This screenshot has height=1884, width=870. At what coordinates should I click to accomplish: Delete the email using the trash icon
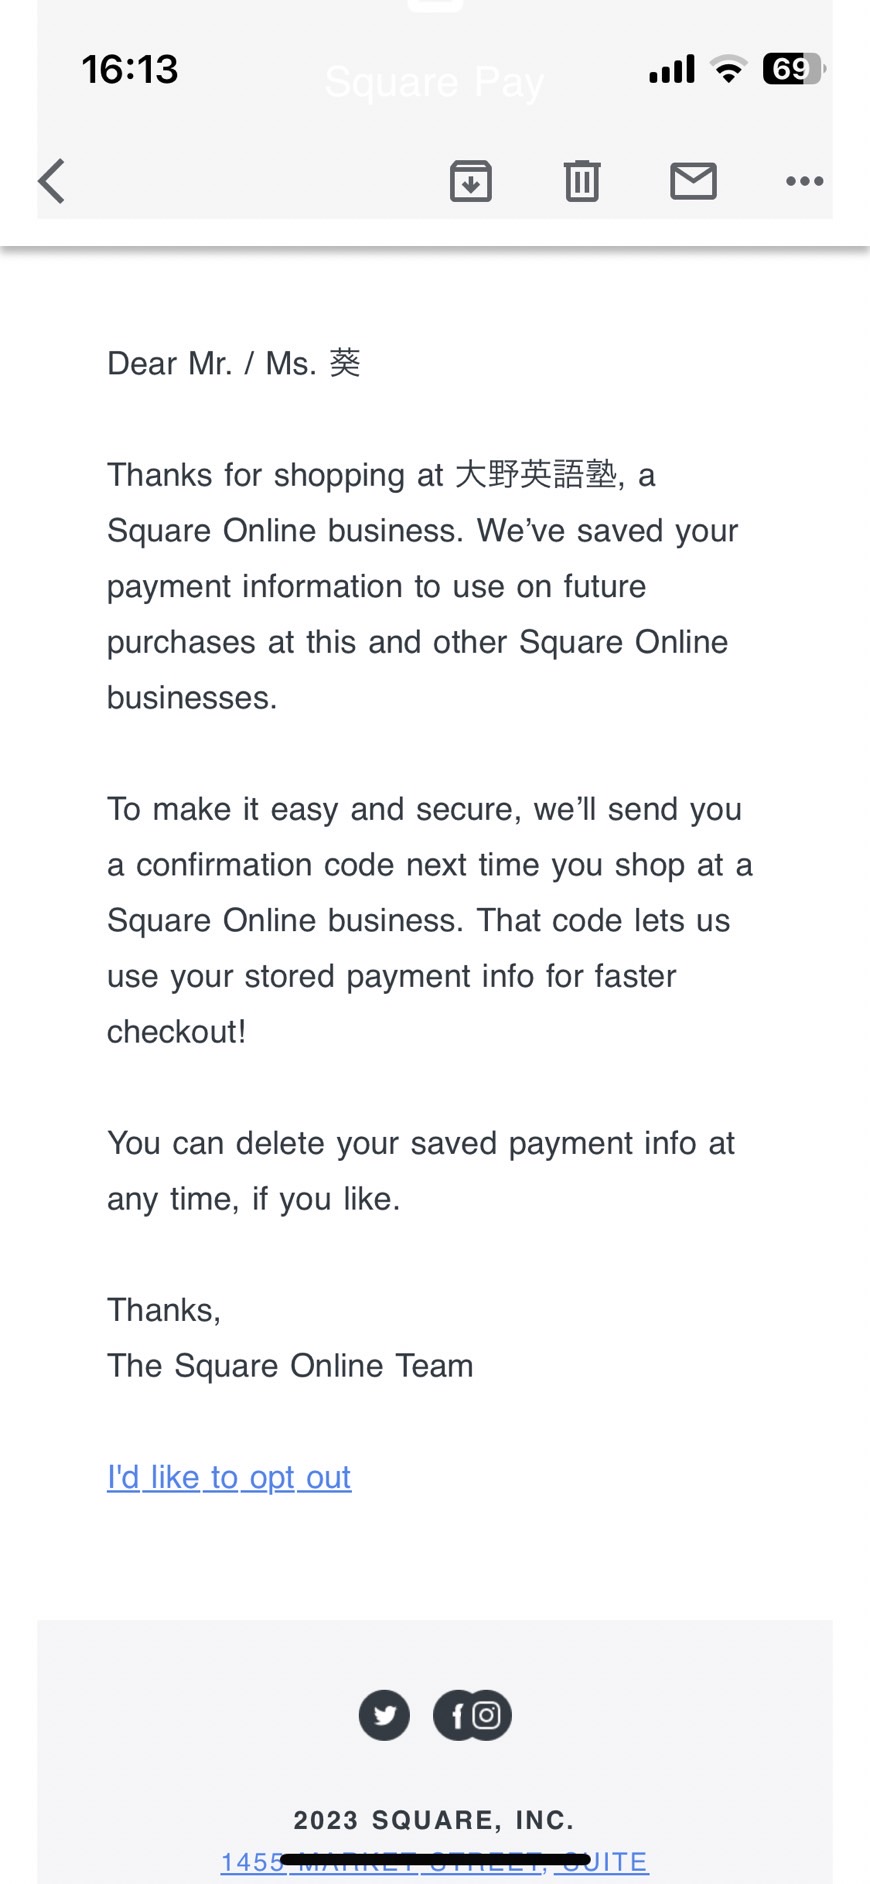(582, 181)
